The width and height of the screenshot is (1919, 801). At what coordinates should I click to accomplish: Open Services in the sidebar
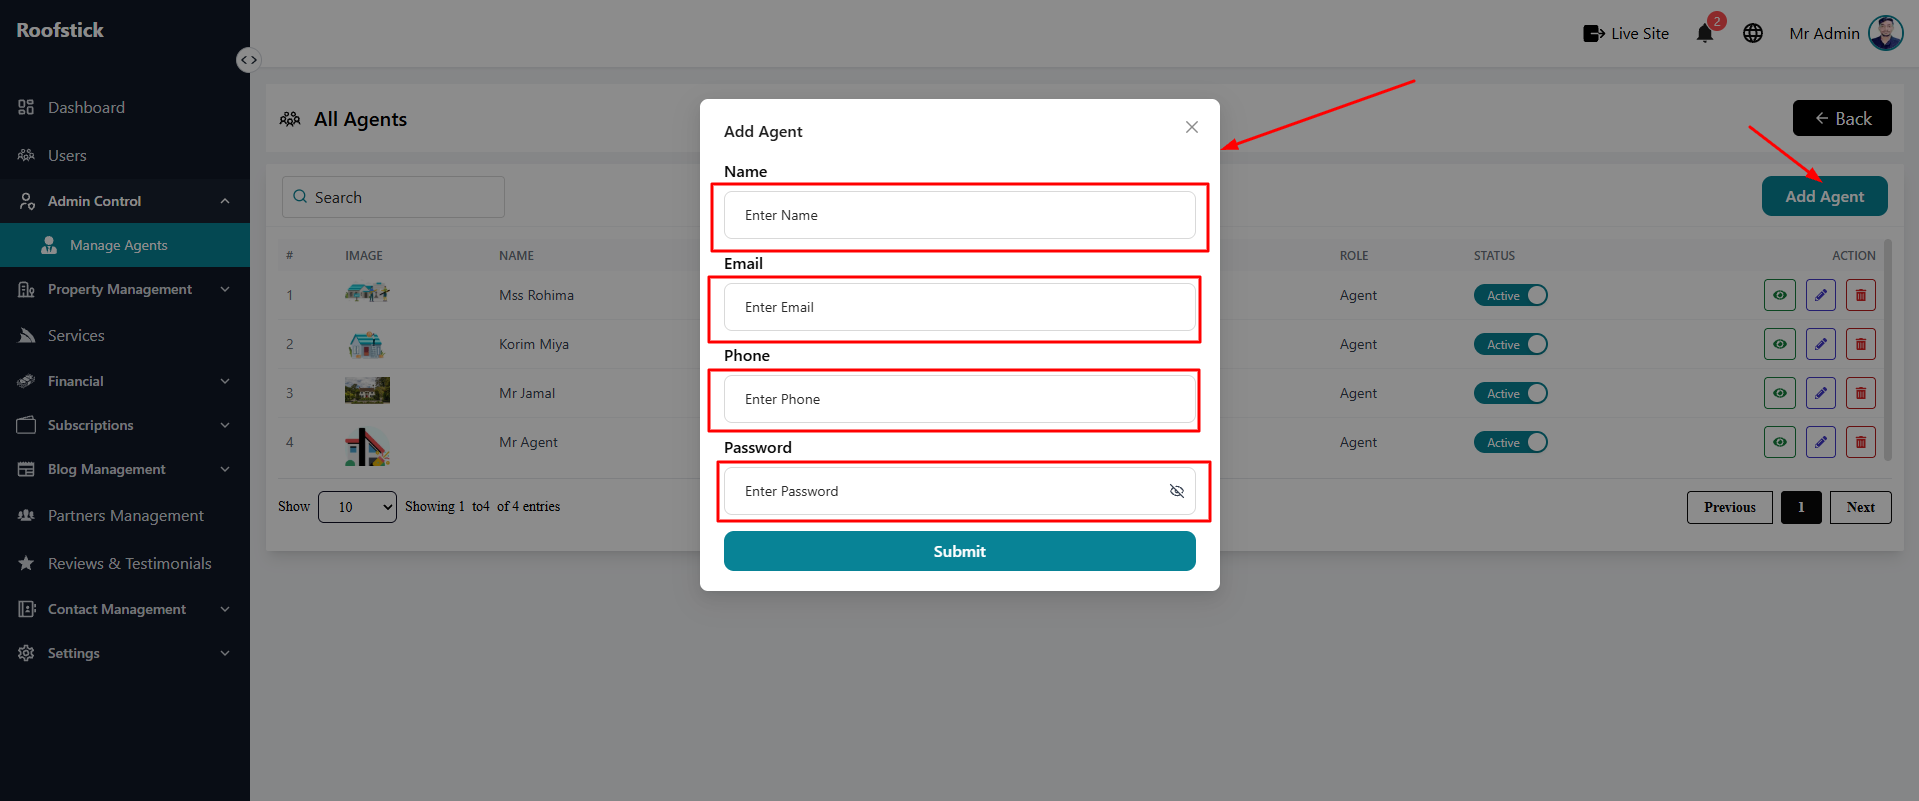click(125, 335)
